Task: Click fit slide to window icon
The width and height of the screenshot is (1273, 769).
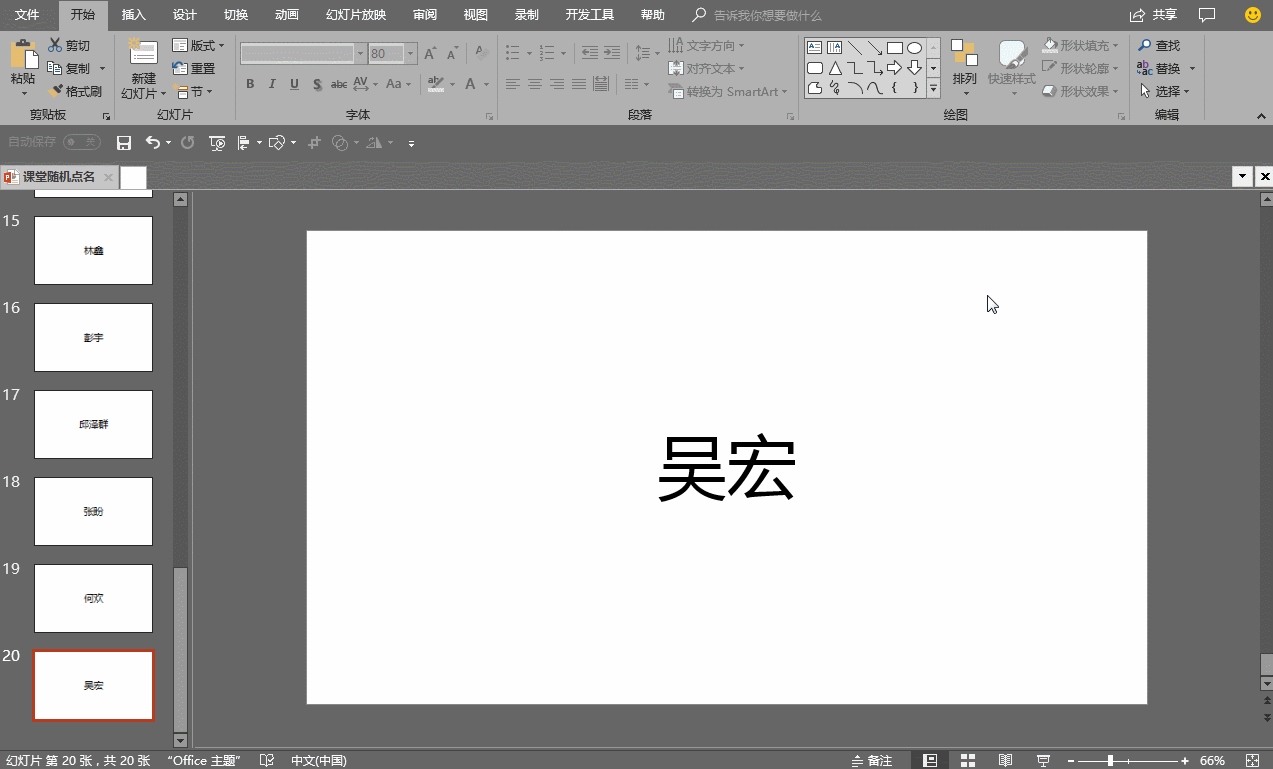Action: [x=1253, y=761]
